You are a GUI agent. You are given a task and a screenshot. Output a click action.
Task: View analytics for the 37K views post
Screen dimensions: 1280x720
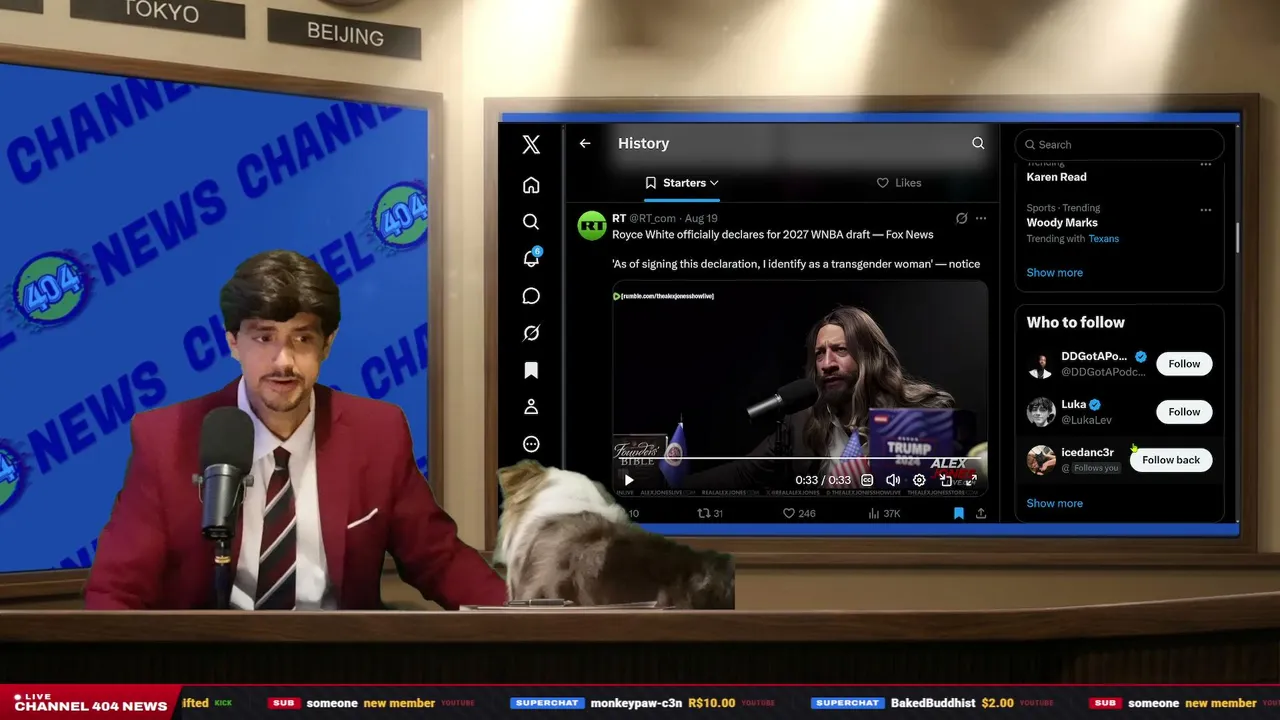point(884,513)
